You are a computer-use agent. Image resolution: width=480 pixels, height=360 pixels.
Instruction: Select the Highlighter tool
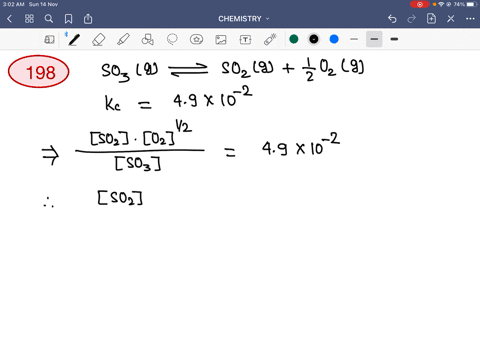pyautogui.click(x=123, y=40)
